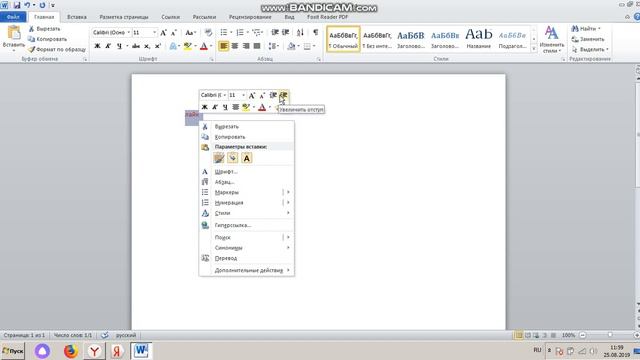The width and height of the screenshot is (640, 360).
Task: Open the Select (Выделить) dropdown
Action: [x=590, y=49]
